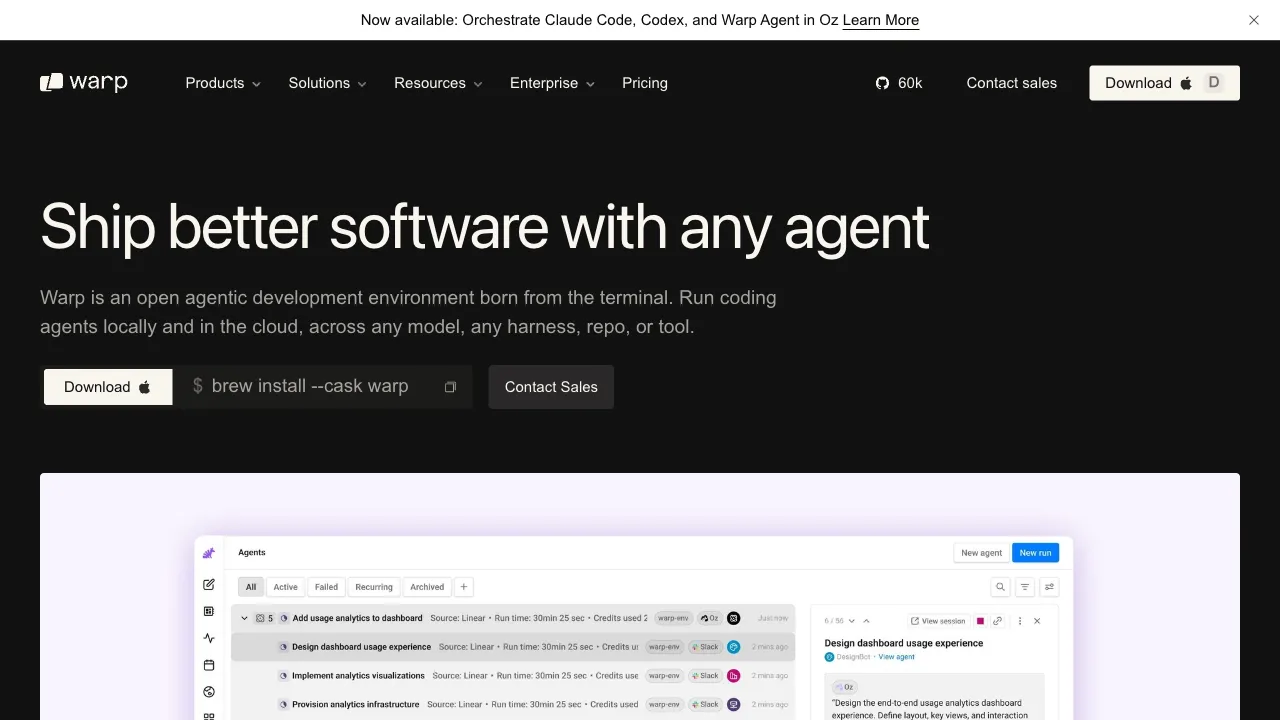
Task: Click the D keyboard shortcut badge
Action: point(1214,83)
